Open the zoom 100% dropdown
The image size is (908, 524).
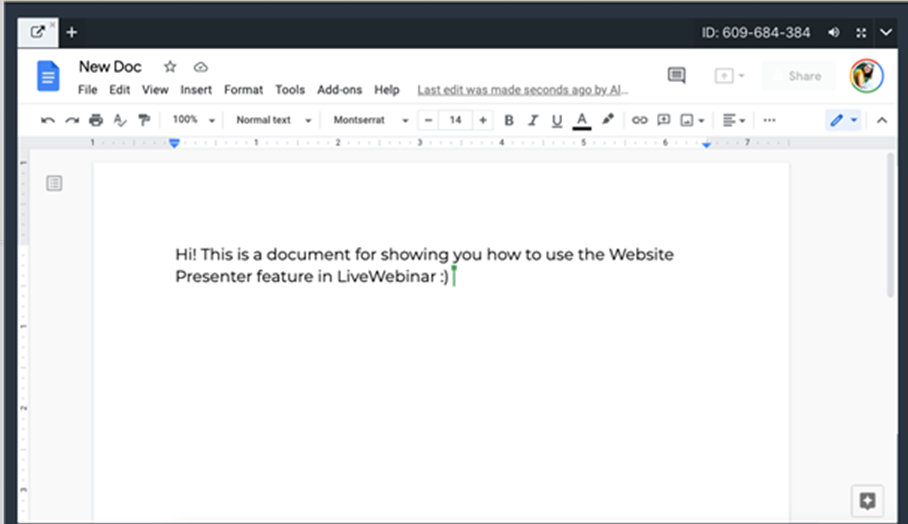point(193,120)
